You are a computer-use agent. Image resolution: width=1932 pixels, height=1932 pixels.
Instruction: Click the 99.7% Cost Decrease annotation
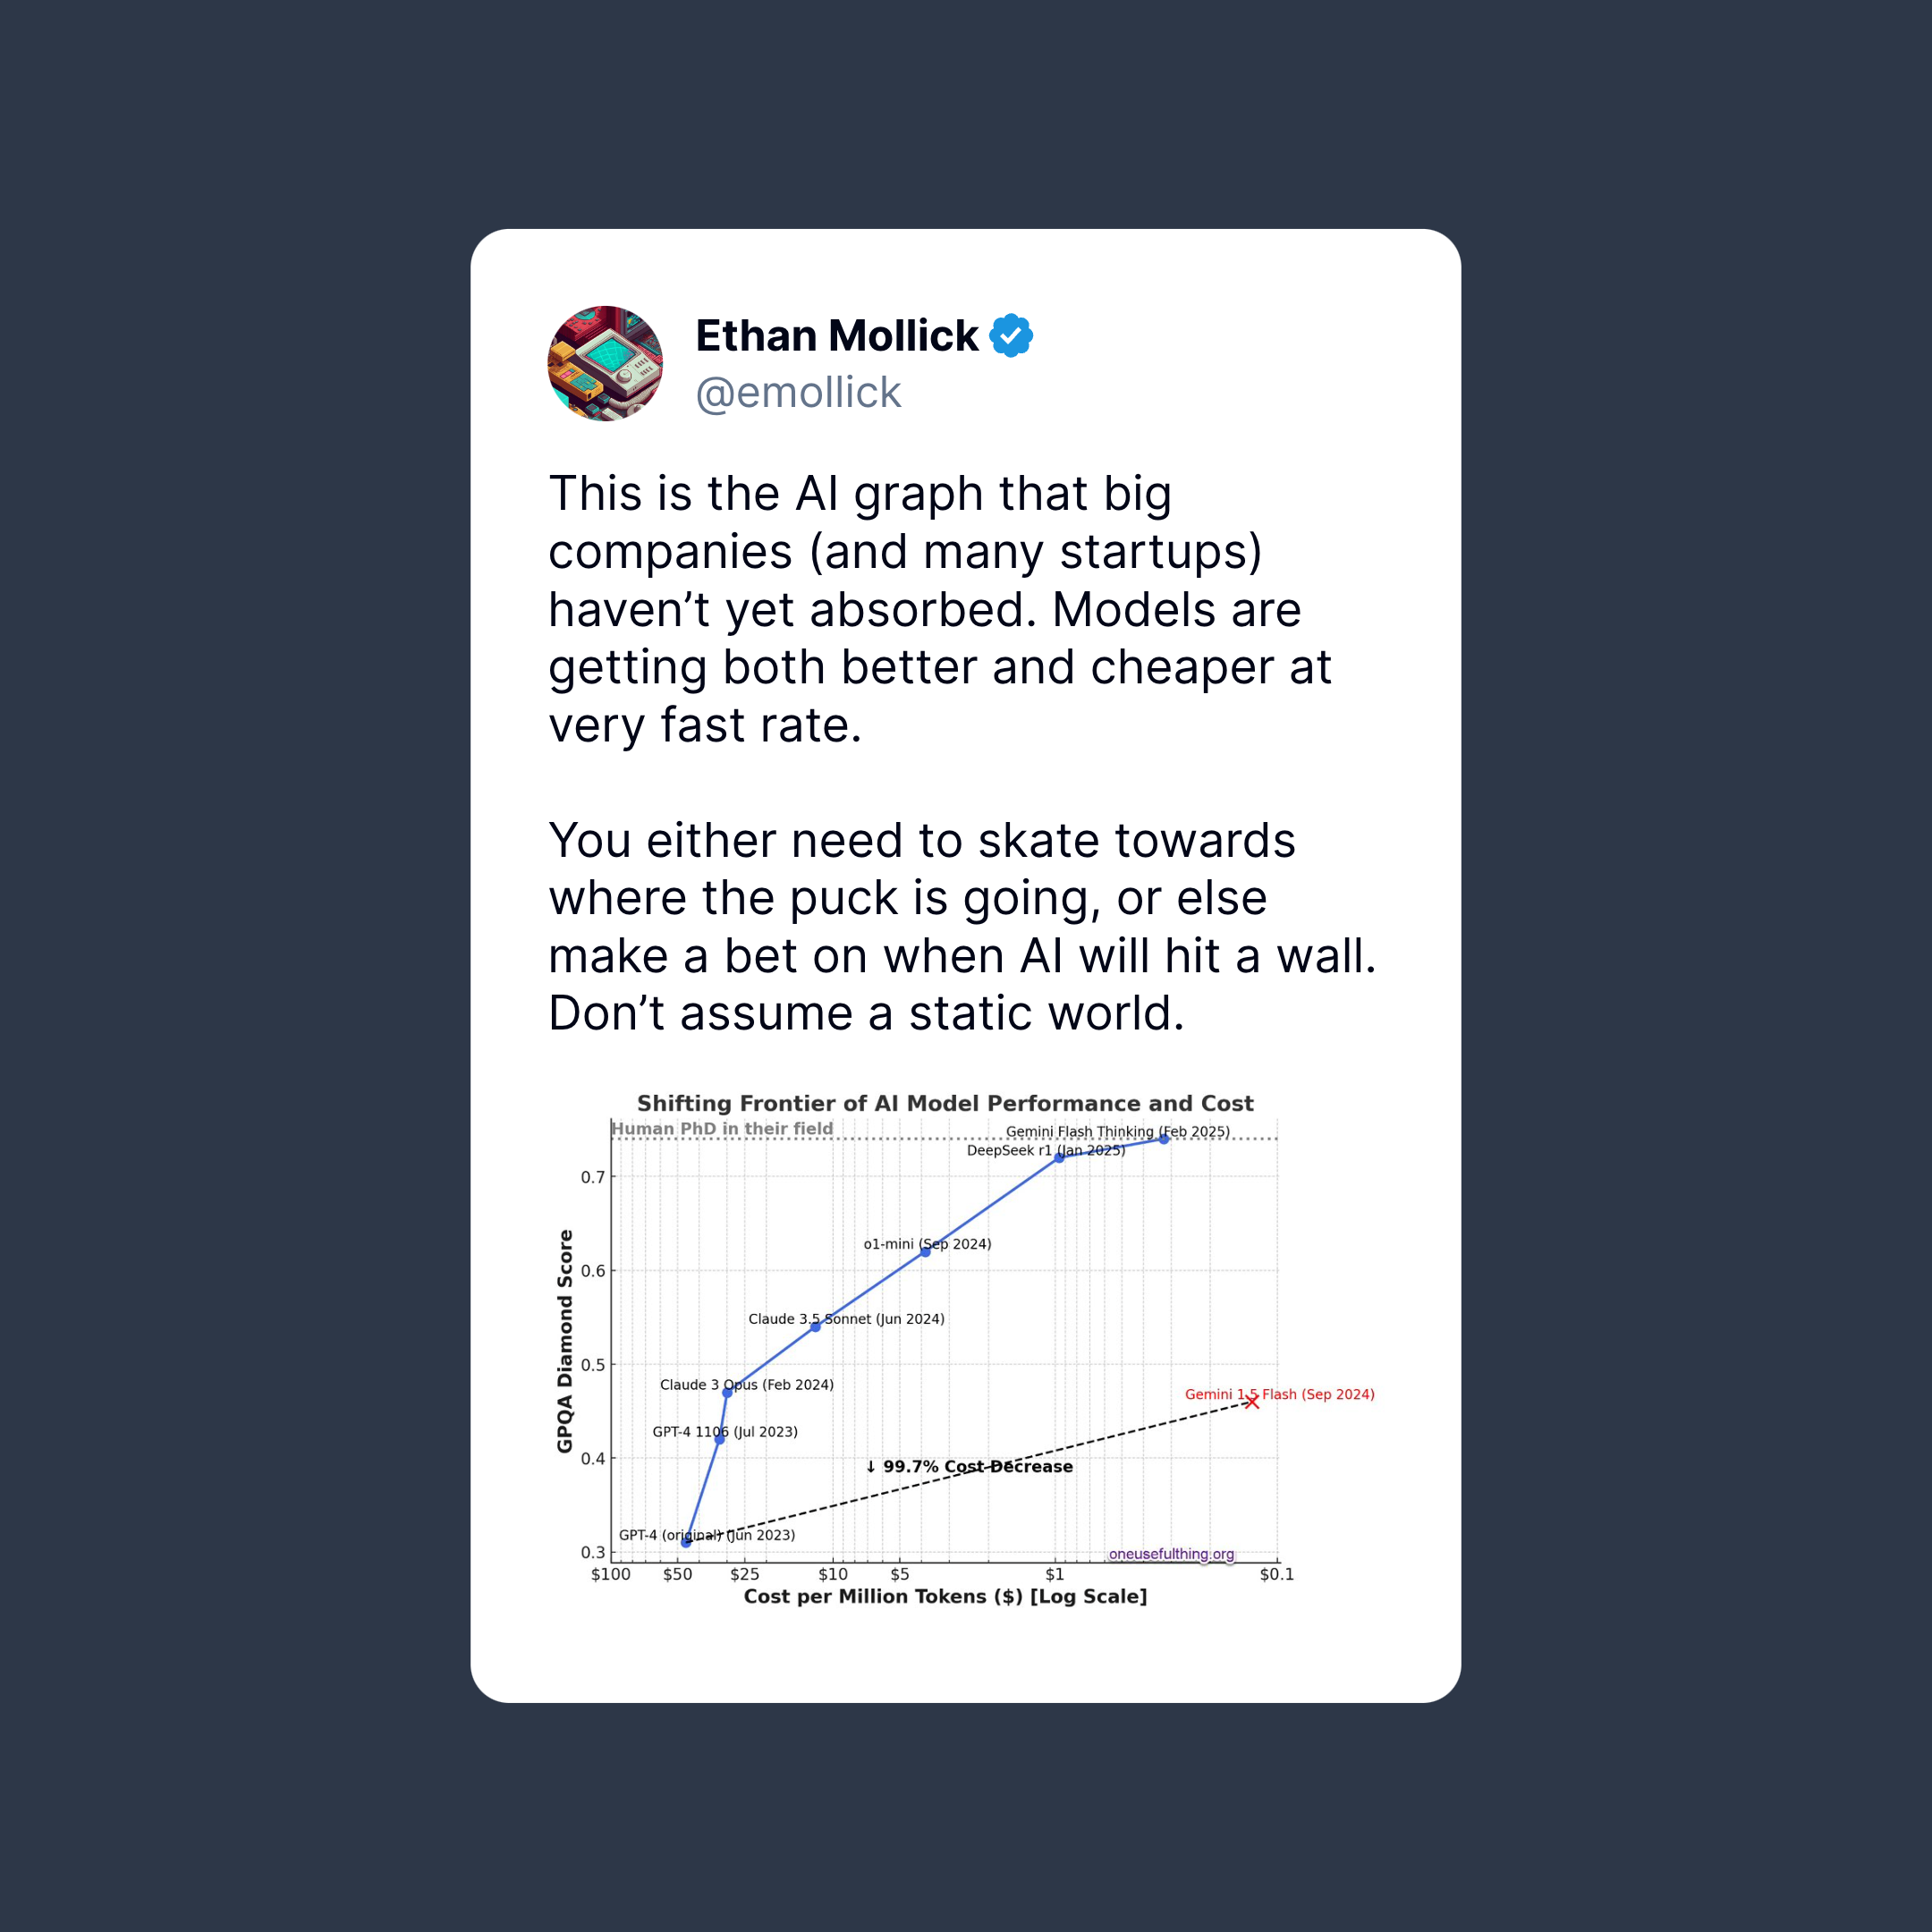[969, 1466]
